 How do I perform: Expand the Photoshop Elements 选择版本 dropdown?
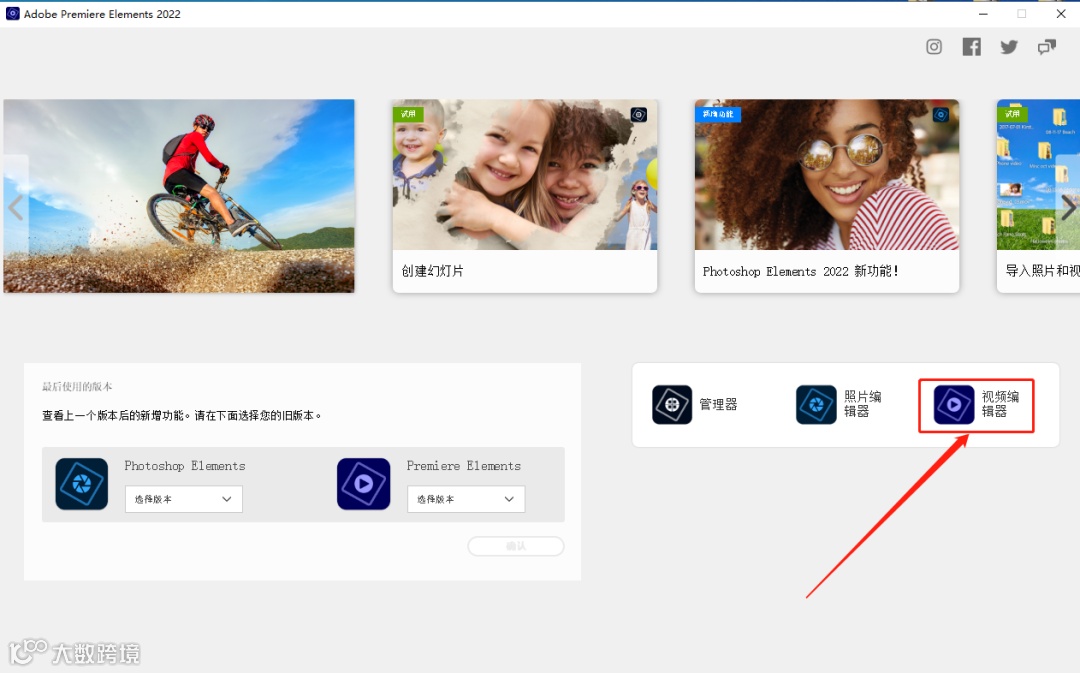183,499
